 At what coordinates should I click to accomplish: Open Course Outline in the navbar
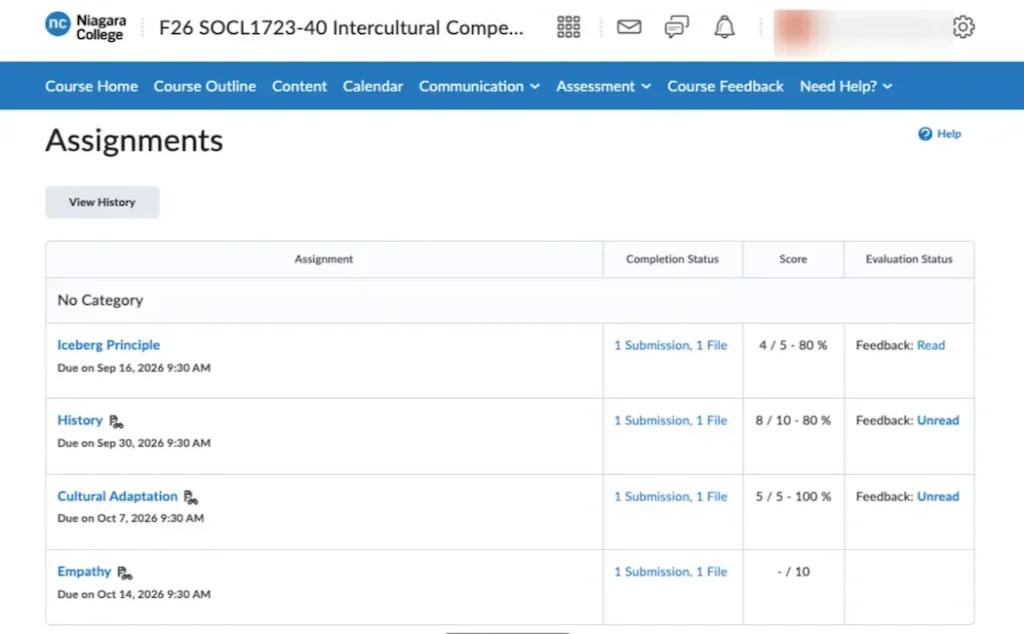point(204,86)
